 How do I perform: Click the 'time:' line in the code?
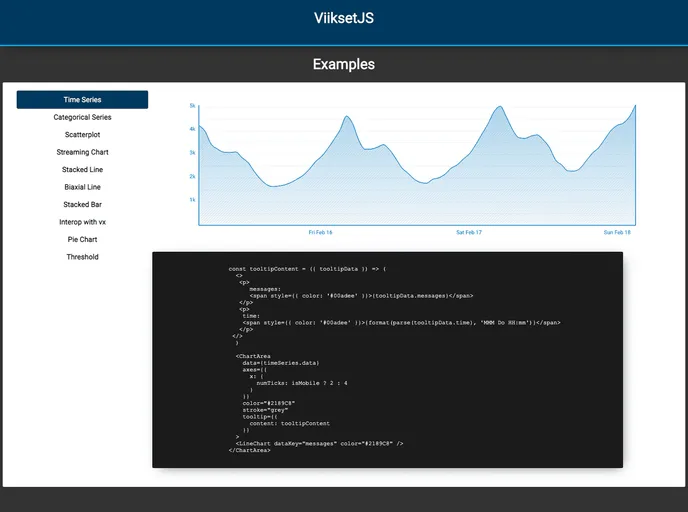click(x=251, y=316)
